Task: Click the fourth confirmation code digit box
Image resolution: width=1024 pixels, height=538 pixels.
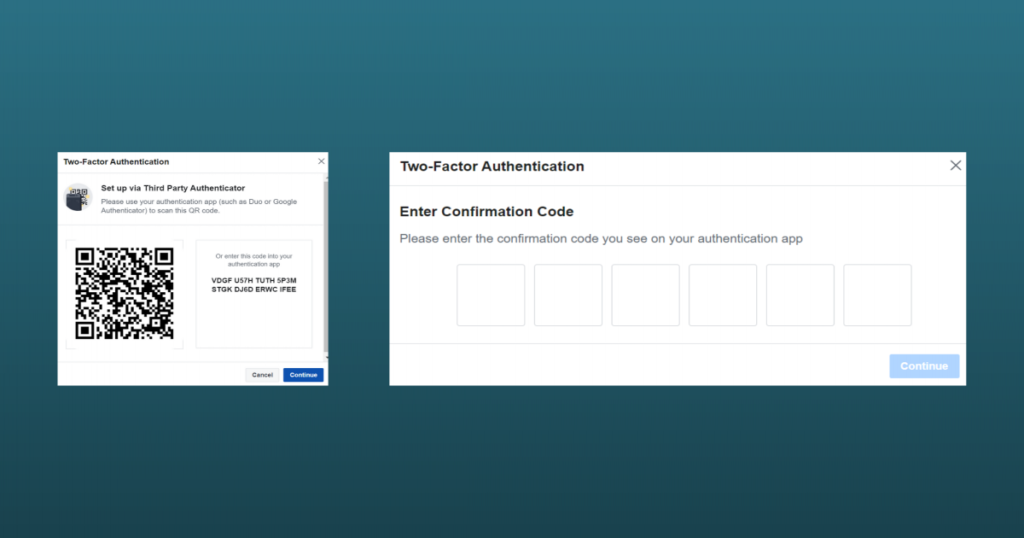Action: (723, 295)
